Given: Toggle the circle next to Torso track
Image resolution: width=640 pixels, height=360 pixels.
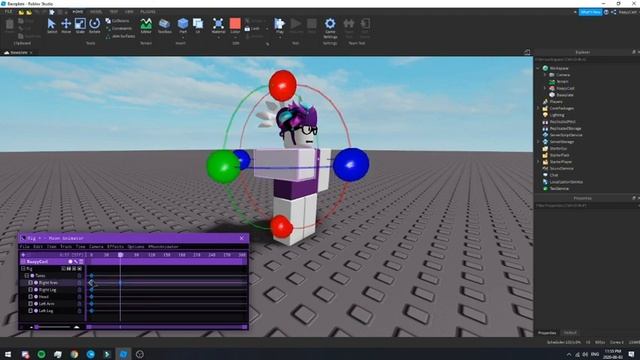Looking at the screenshot, I should point(32,276).
